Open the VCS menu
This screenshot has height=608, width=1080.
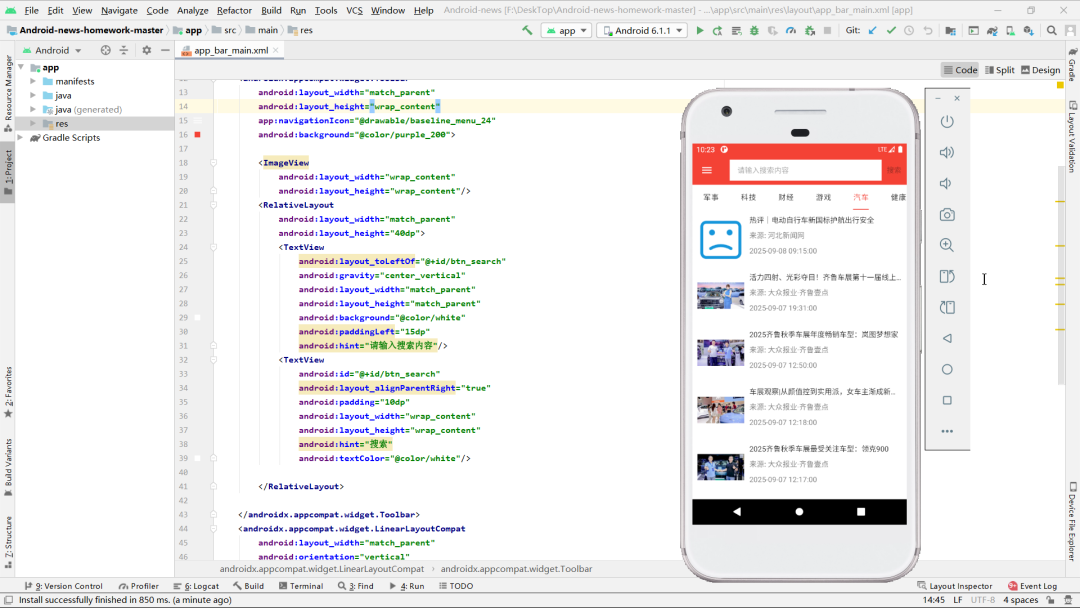(x=354, y=10)
